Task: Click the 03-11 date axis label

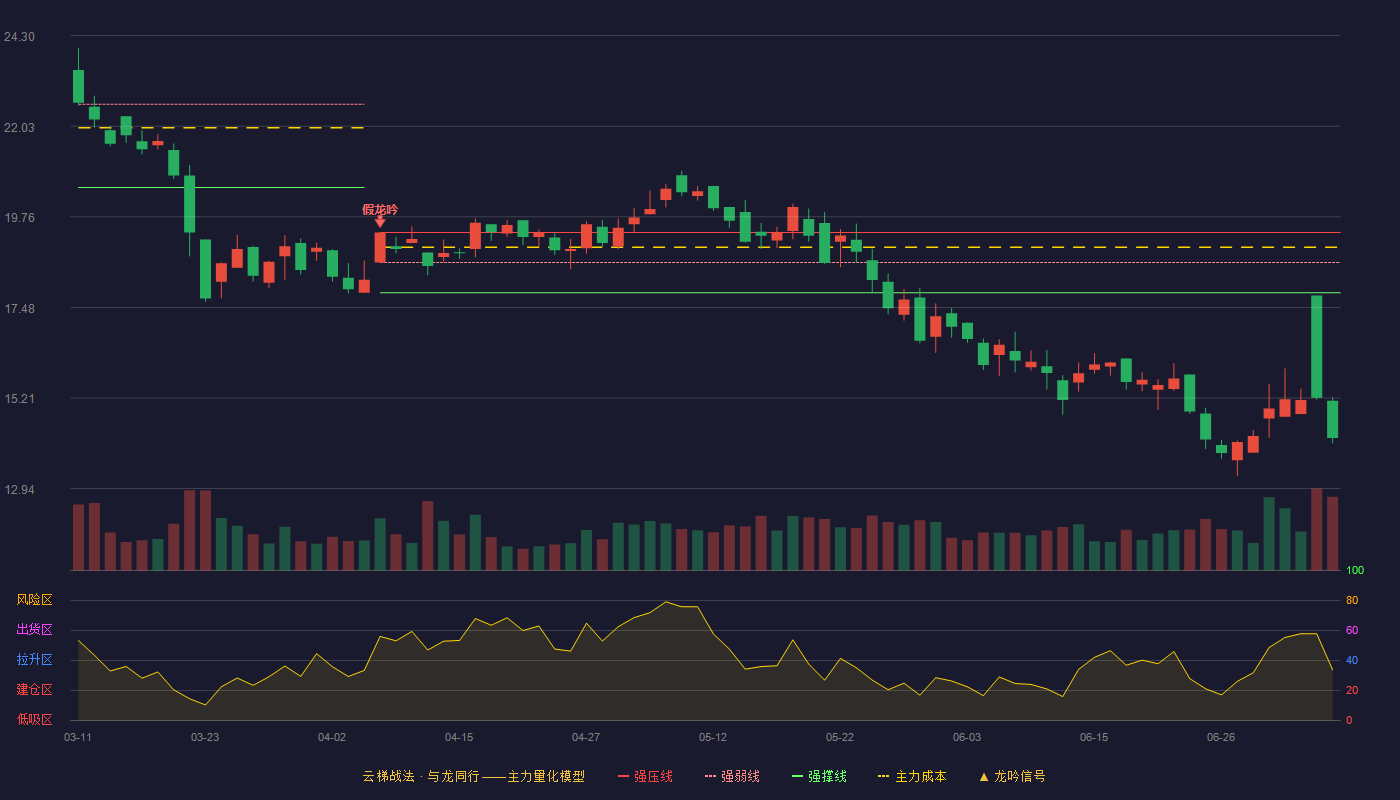Action: click(78, 737)
